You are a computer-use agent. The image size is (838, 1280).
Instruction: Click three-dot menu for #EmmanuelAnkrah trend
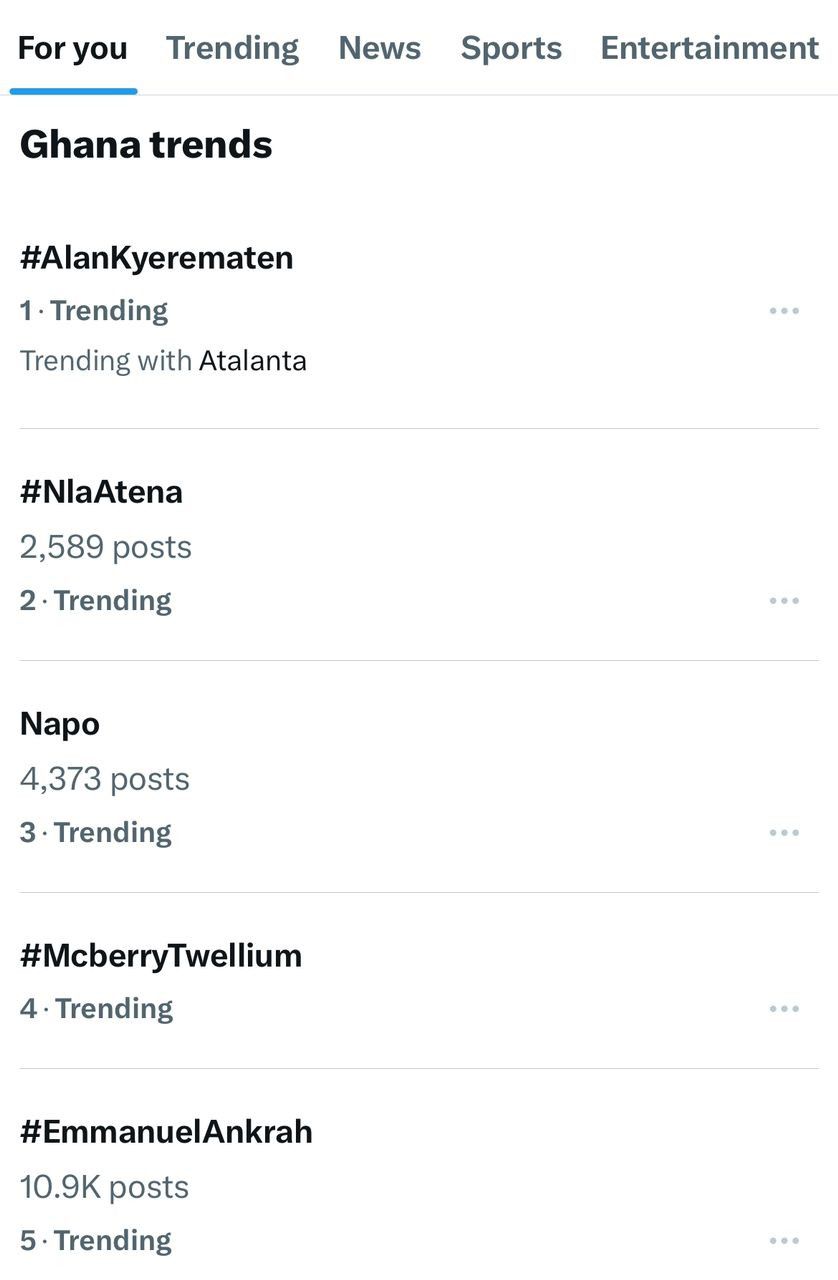point(784,1241)
